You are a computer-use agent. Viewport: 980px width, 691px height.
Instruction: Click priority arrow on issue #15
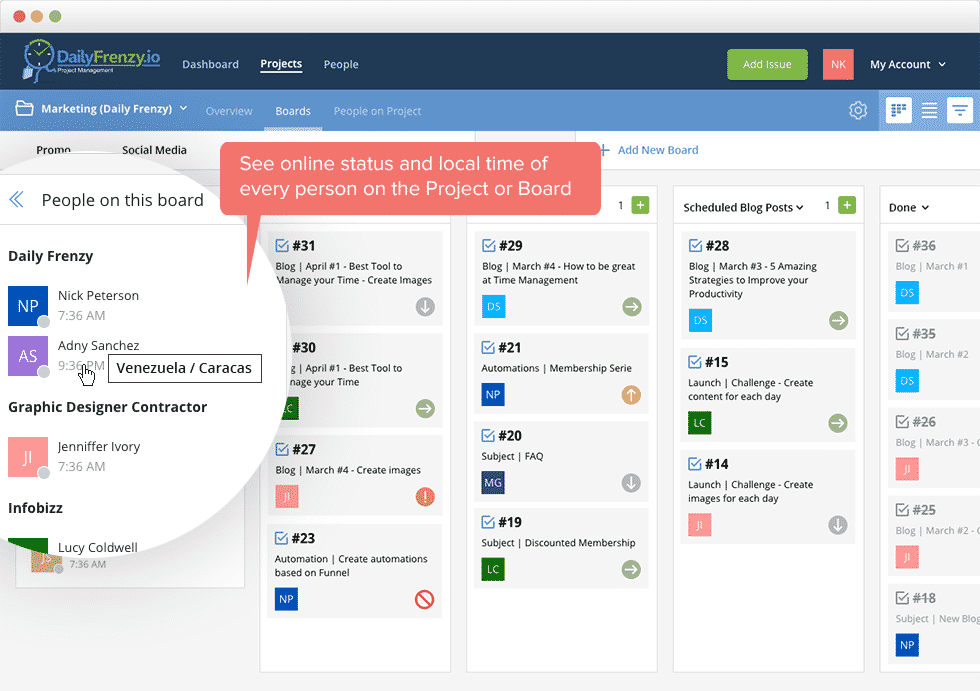tap(838, 423)
